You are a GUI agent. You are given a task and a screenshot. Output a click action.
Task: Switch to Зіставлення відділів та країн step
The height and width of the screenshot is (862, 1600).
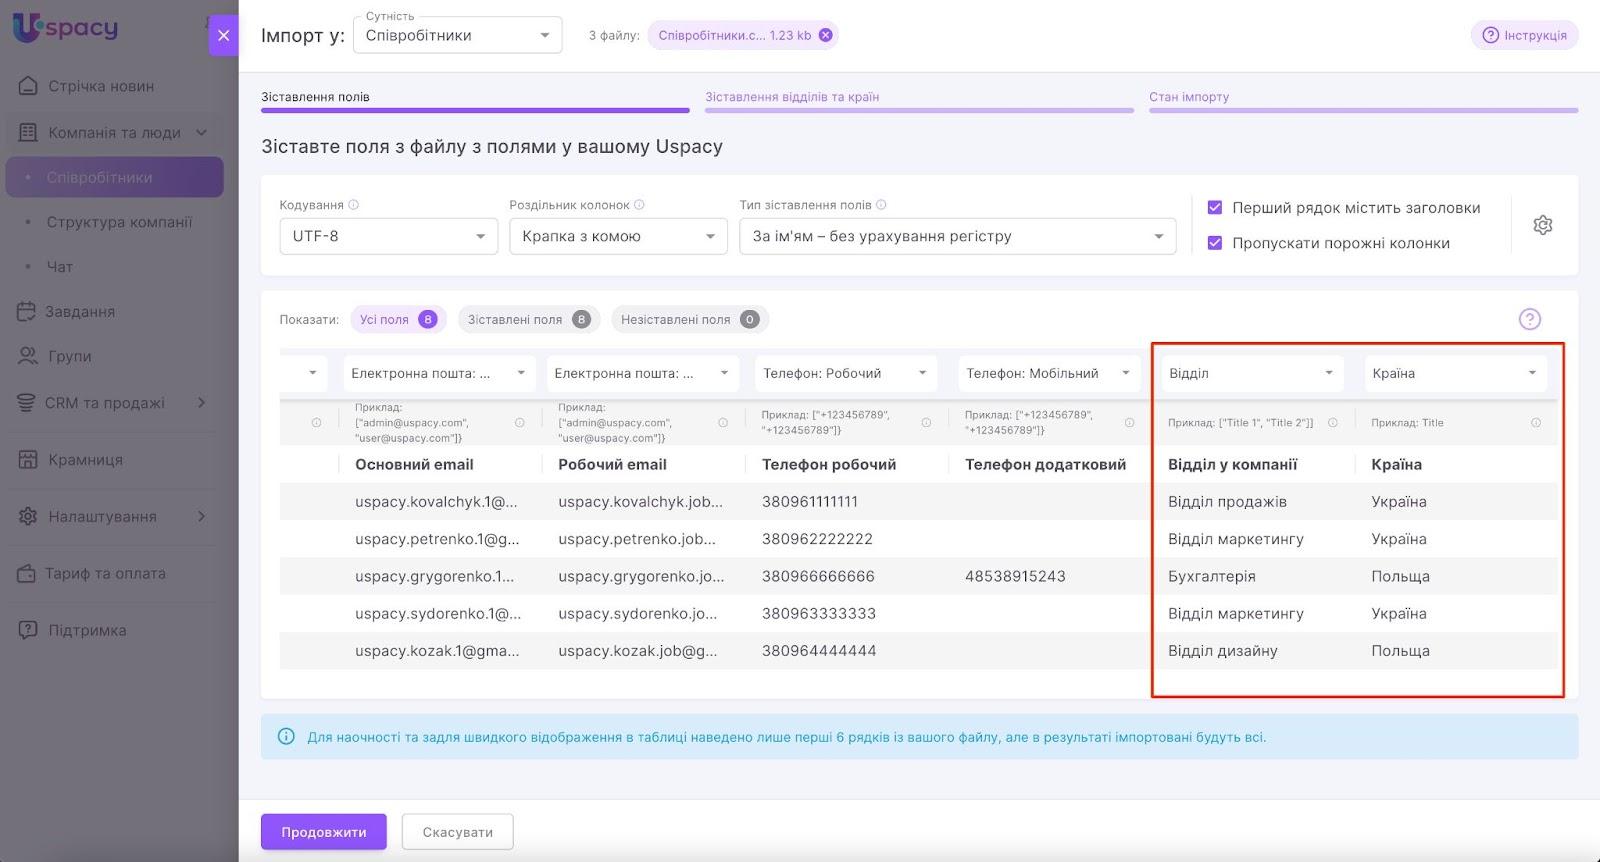[x=792, y=97]
